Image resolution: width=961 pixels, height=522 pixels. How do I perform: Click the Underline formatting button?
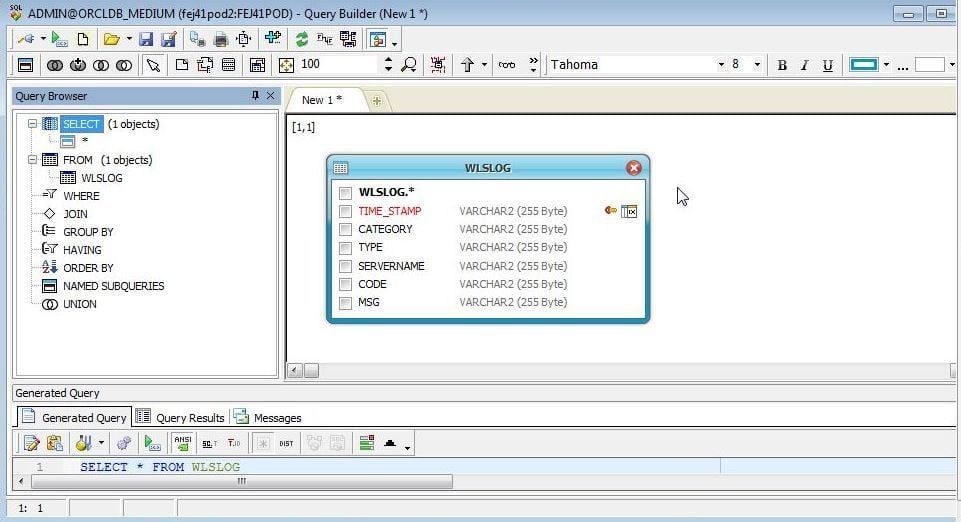[827, 65]
